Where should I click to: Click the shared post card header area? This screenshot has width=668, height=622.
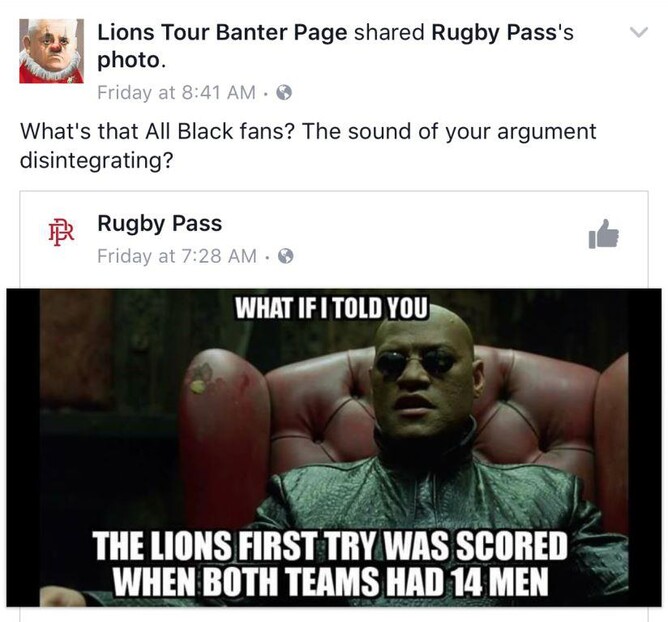click(334, 239)
